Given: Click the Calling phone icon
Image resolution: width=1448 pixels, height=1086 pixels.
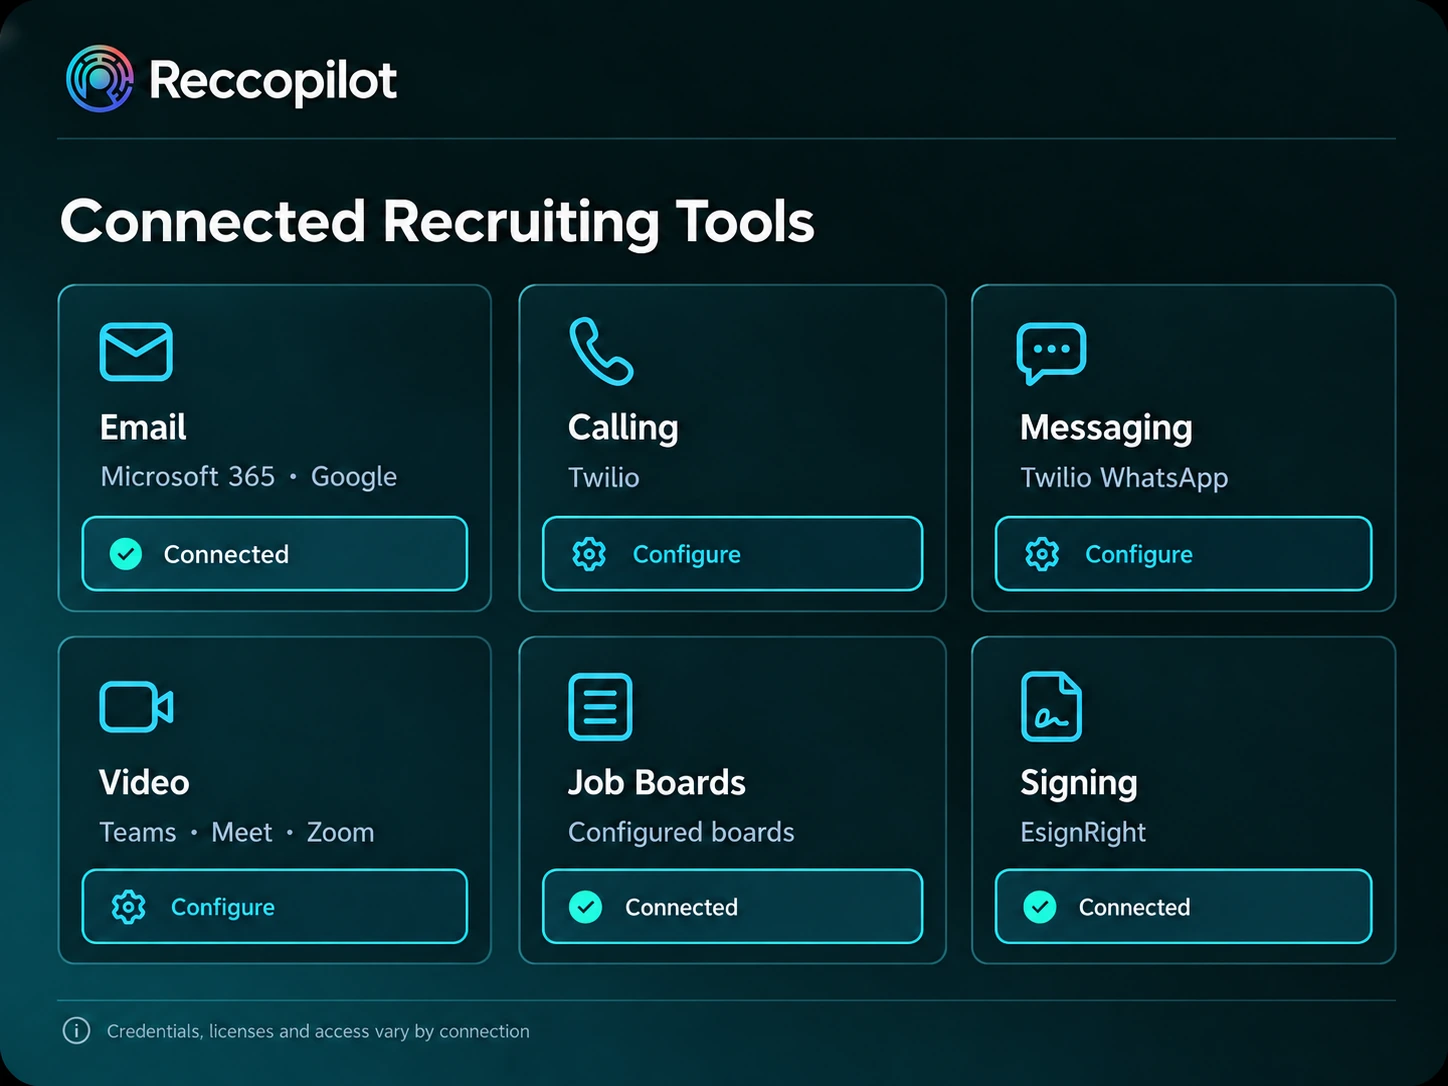Looking at the screenshot, I should pos(601,351).
